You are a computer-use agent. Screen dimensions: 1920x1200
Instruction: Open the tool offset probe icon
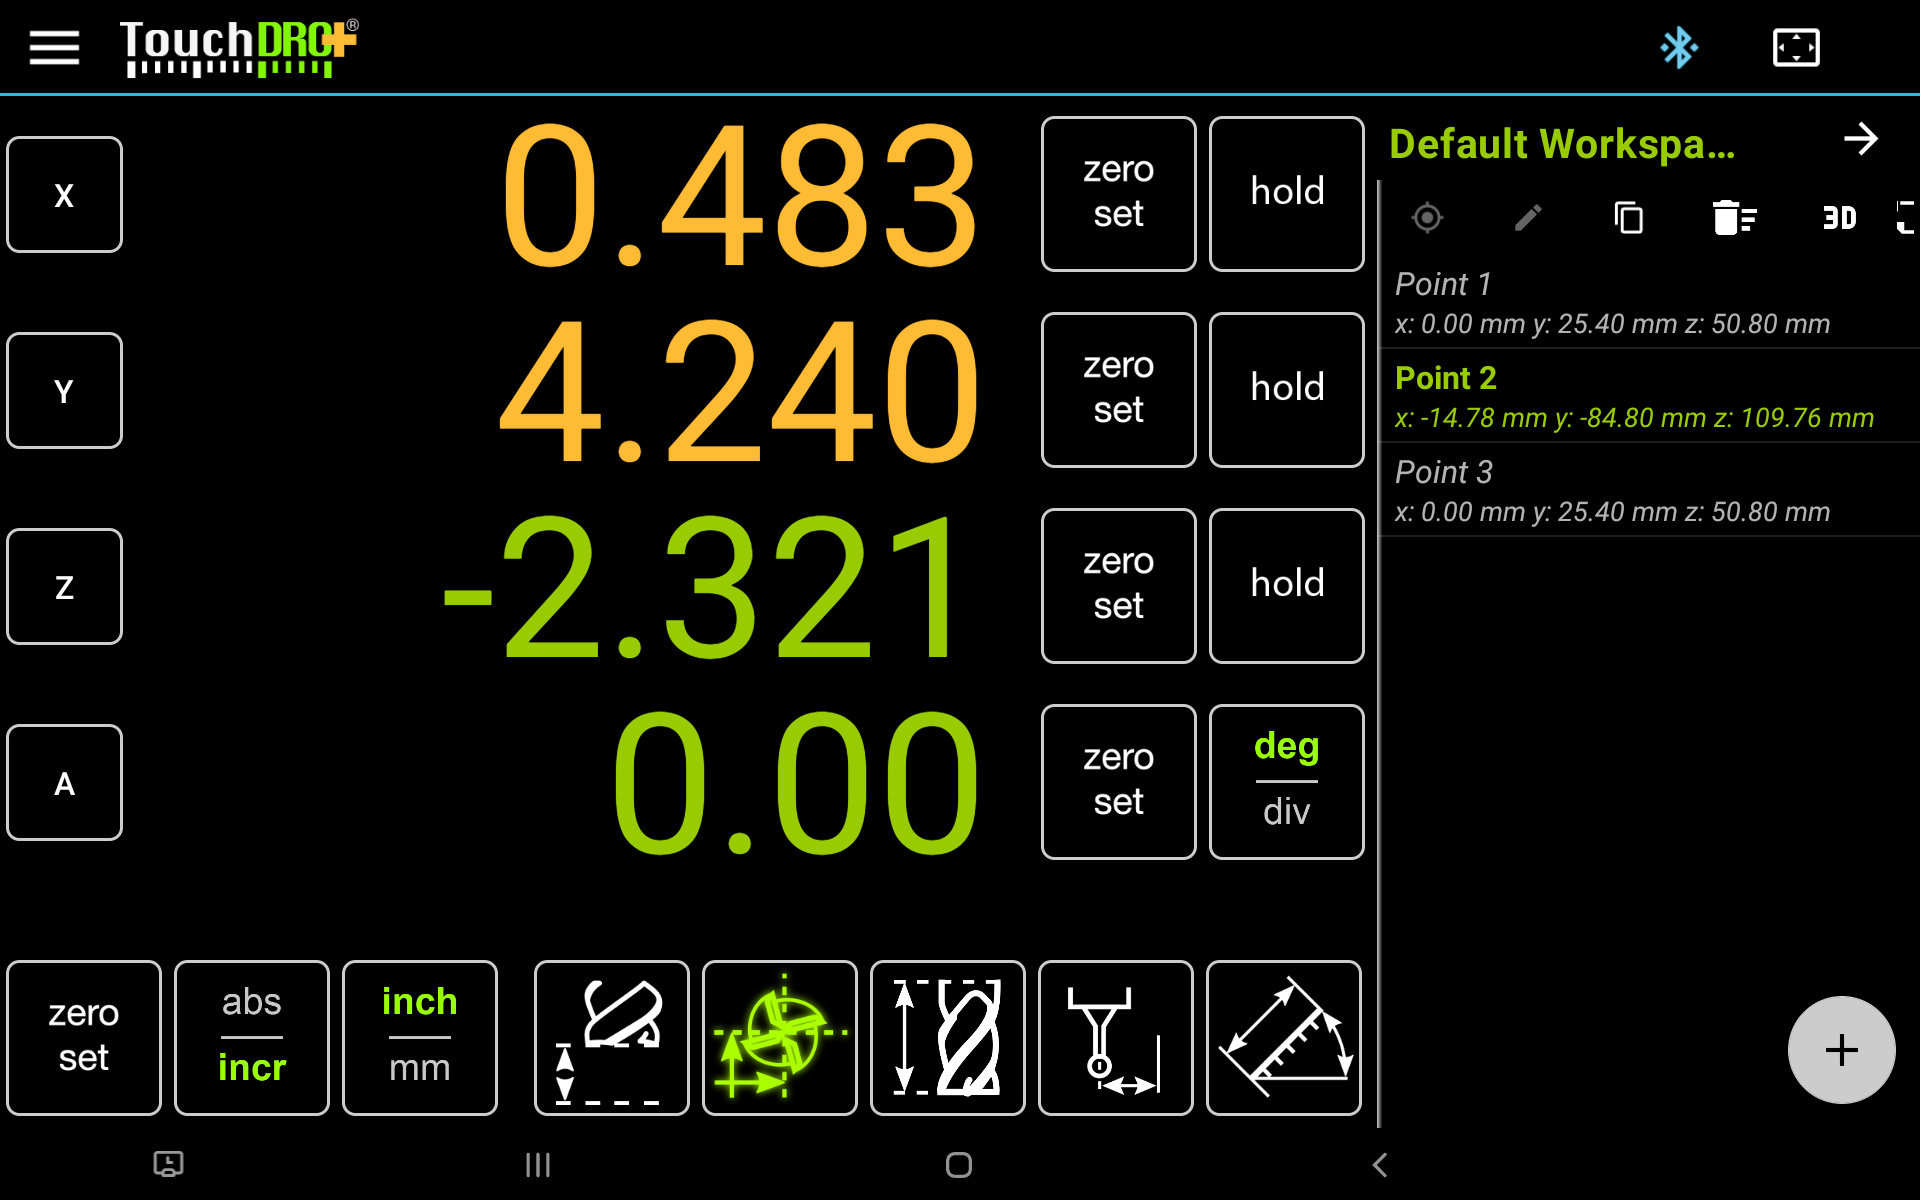click(612, 1038)
